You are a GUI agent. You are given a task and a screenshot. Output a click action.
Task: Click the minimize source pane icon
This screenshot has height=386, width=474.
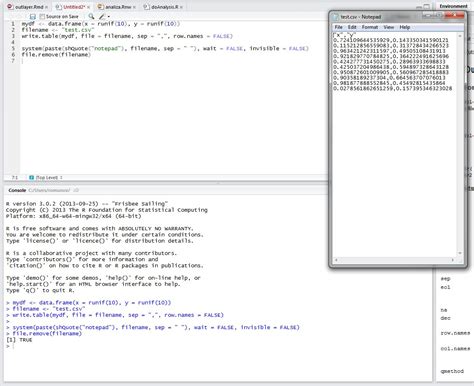coord(419,7)
